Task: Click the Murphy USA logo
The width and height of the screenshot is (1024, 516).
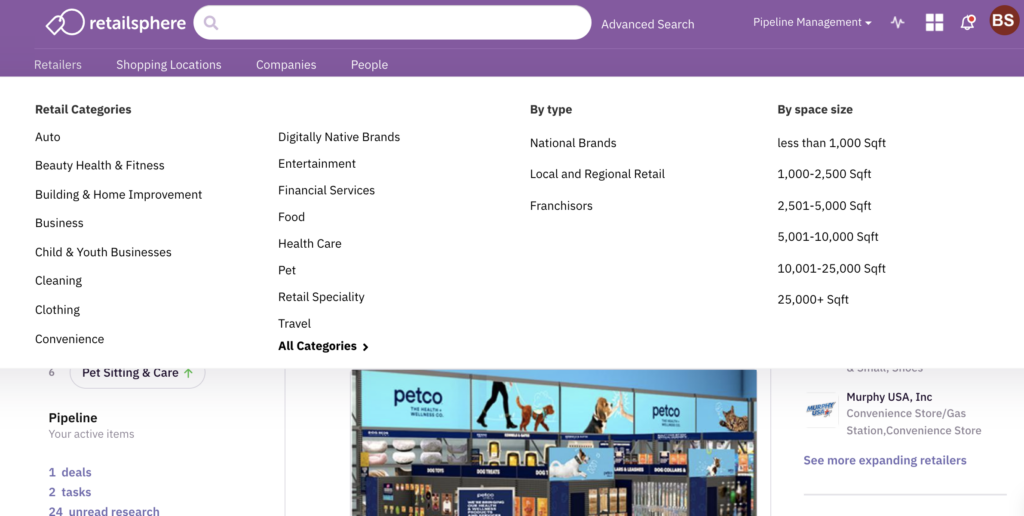Action: coord(822,411)
